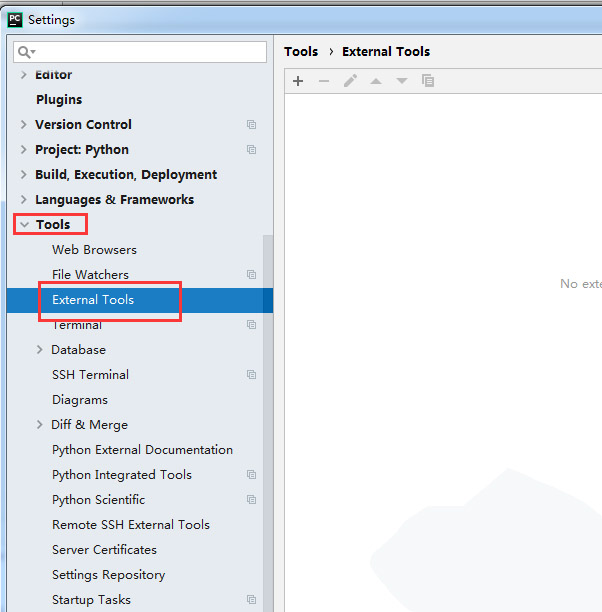
Task: Select the Plugins settings page
Action: (x=59, y=100)
